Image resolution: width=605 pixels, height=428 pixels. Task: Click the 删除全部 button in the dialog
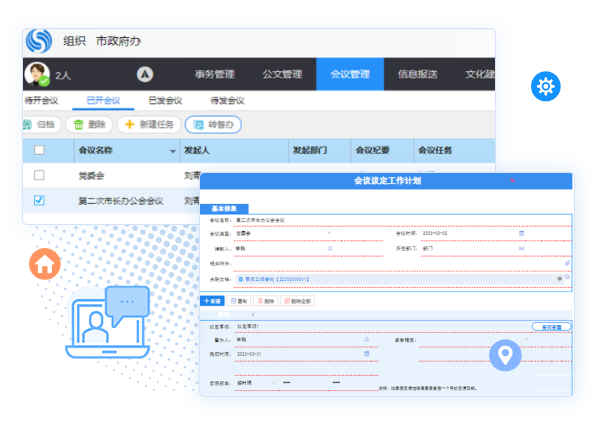pyautogui.click(x=297, y=301)
